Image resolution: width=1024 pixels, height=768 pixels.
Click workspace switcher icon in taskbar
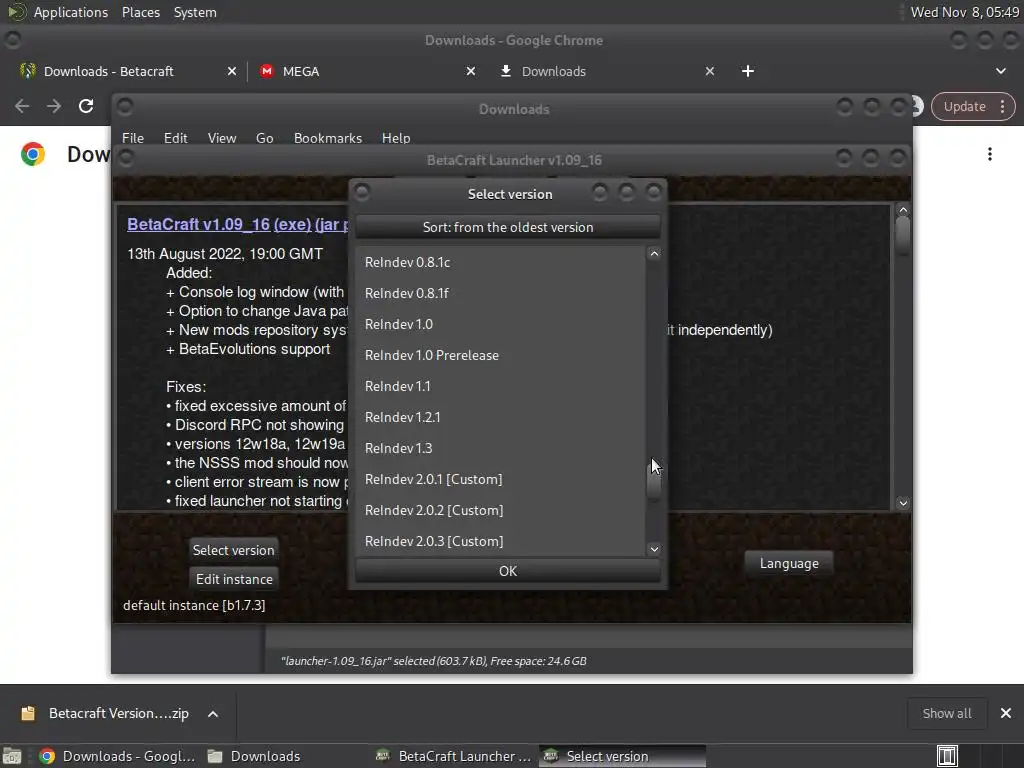pos(947,756)
